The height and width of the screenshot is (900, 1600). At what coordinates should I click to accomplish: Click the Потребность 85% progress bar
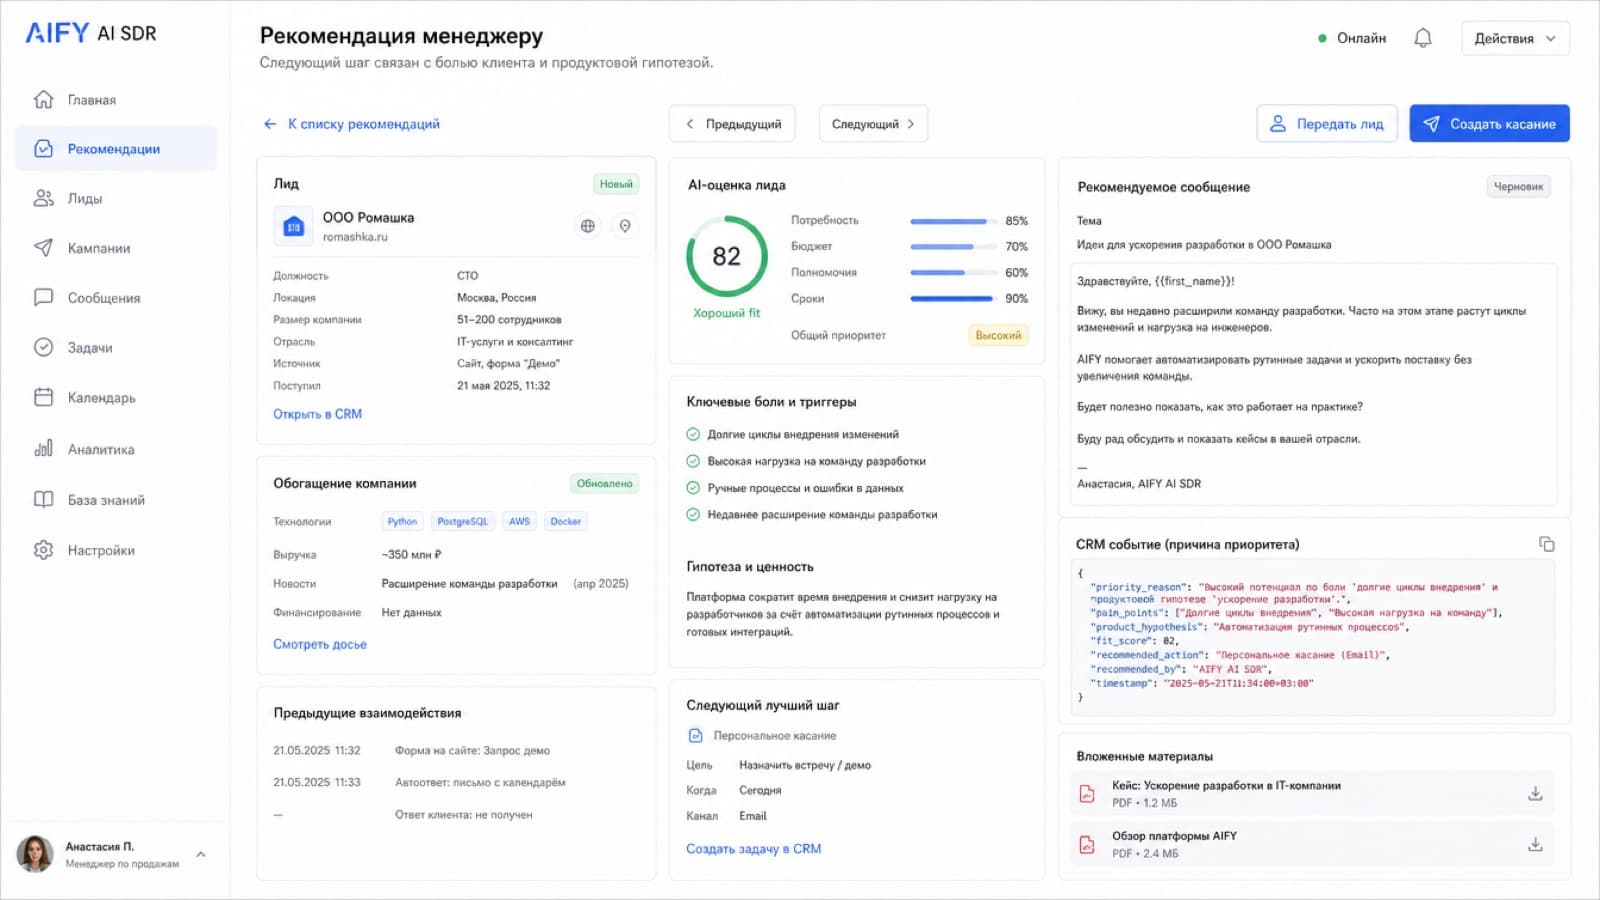(x=952, y=221)
